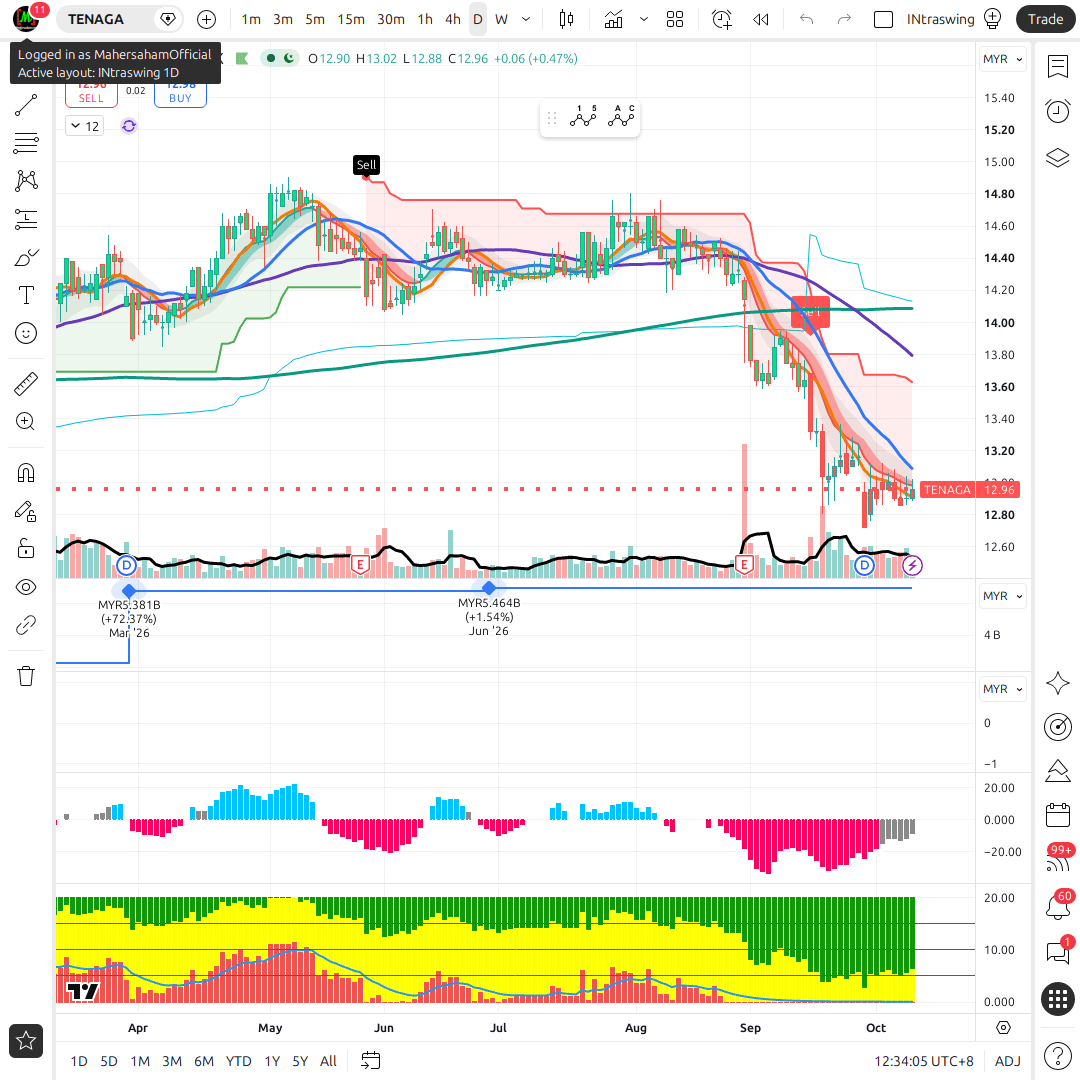1080x1080 pixels.
Task: Open the Fibonacci retracement tools
Action: [x=26, y=143]
